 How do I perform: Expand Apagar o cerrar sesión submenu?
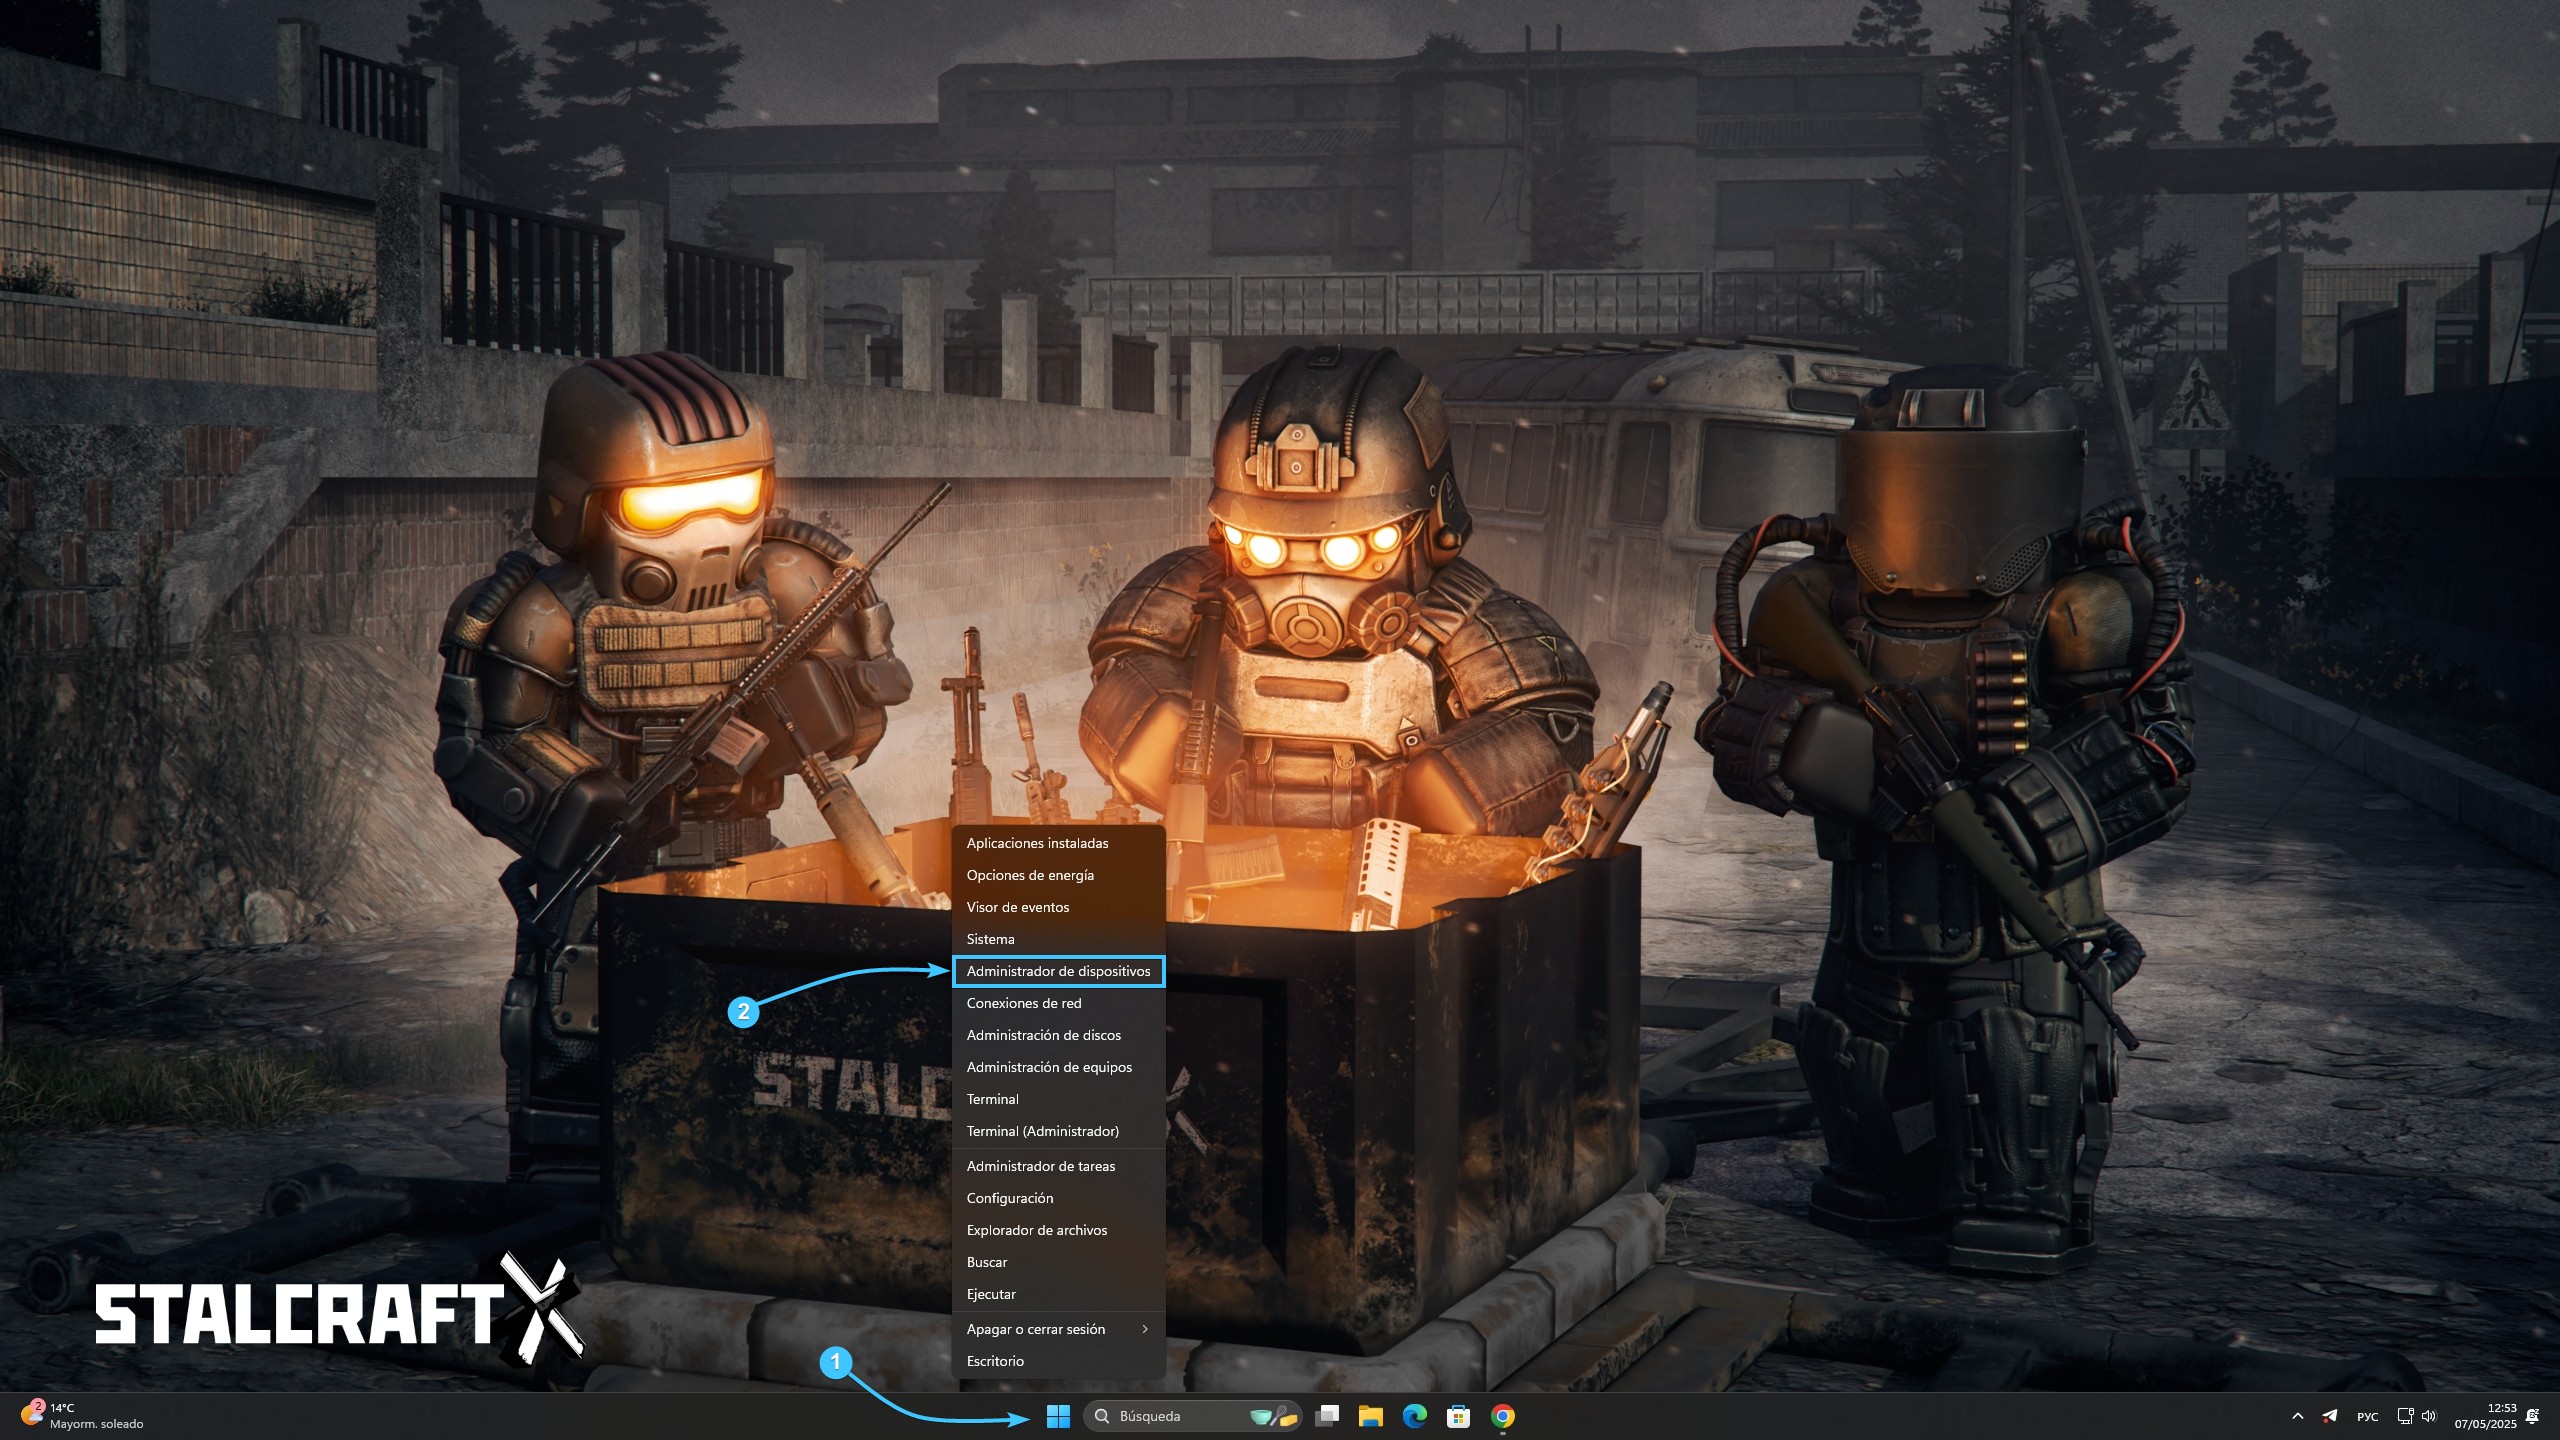point(1059,1329)
